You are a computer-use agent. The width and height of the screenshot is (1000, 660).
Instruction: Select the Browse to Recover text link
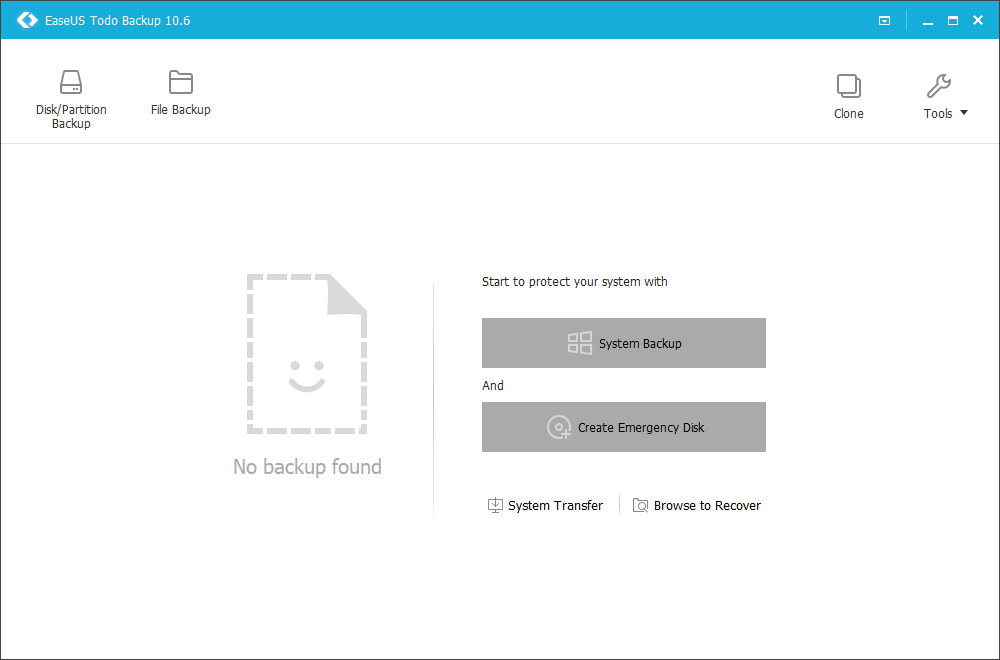click(x=707, y=506)
